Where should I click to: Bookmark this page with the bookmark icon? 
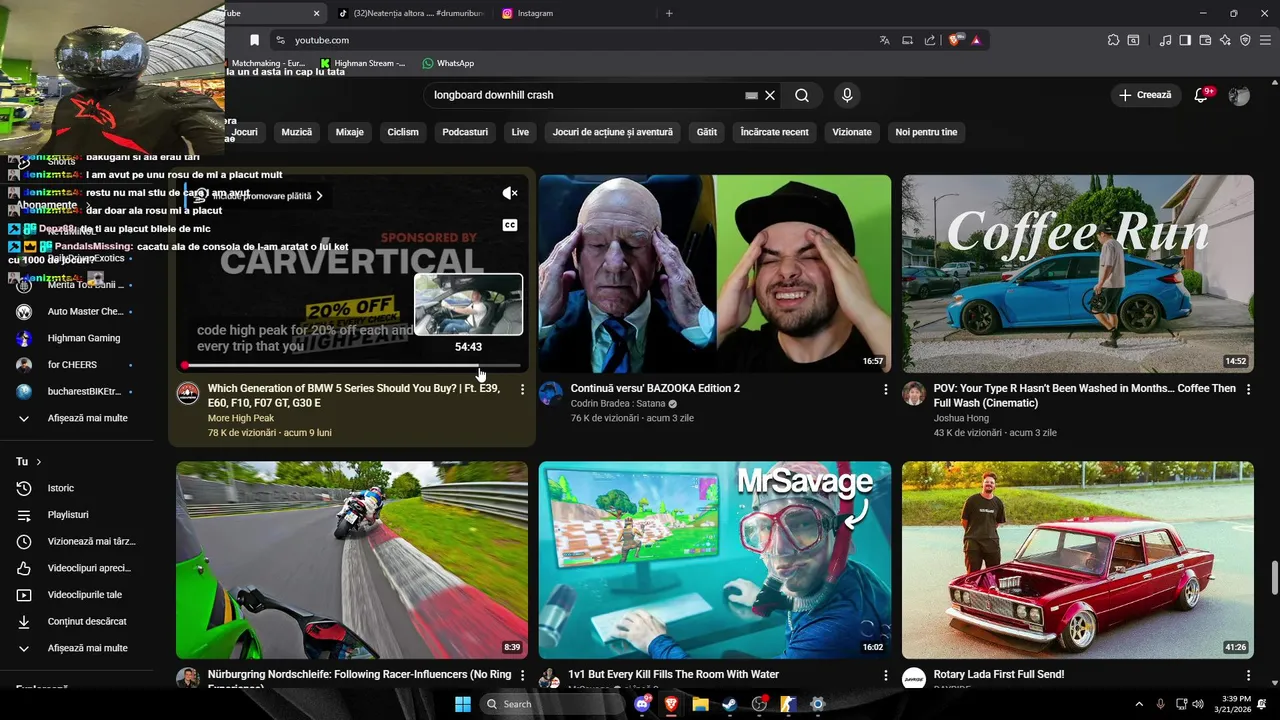(x=254, y=40)
